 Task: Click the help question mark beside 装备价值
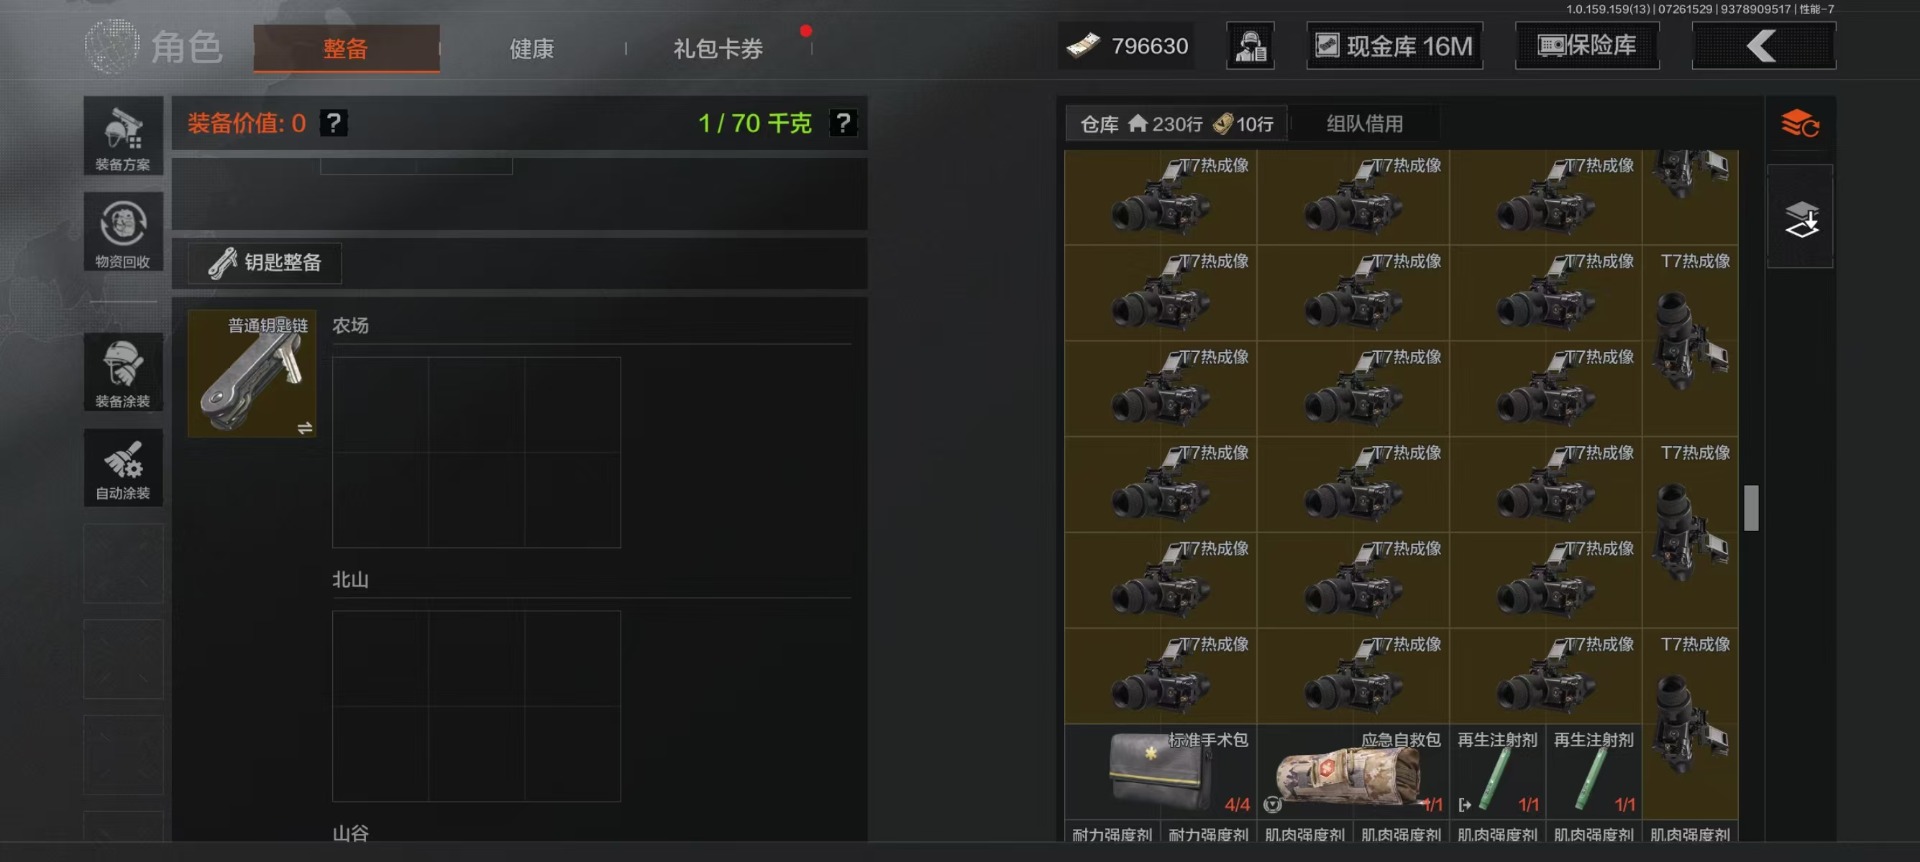click(x=334, y=123)
